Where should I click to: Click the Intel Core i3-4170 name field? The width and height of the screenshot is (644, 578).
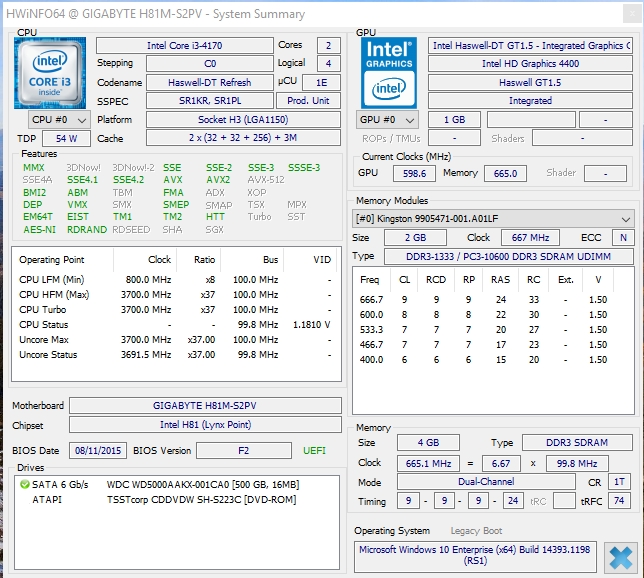click(x=184, y=46)
